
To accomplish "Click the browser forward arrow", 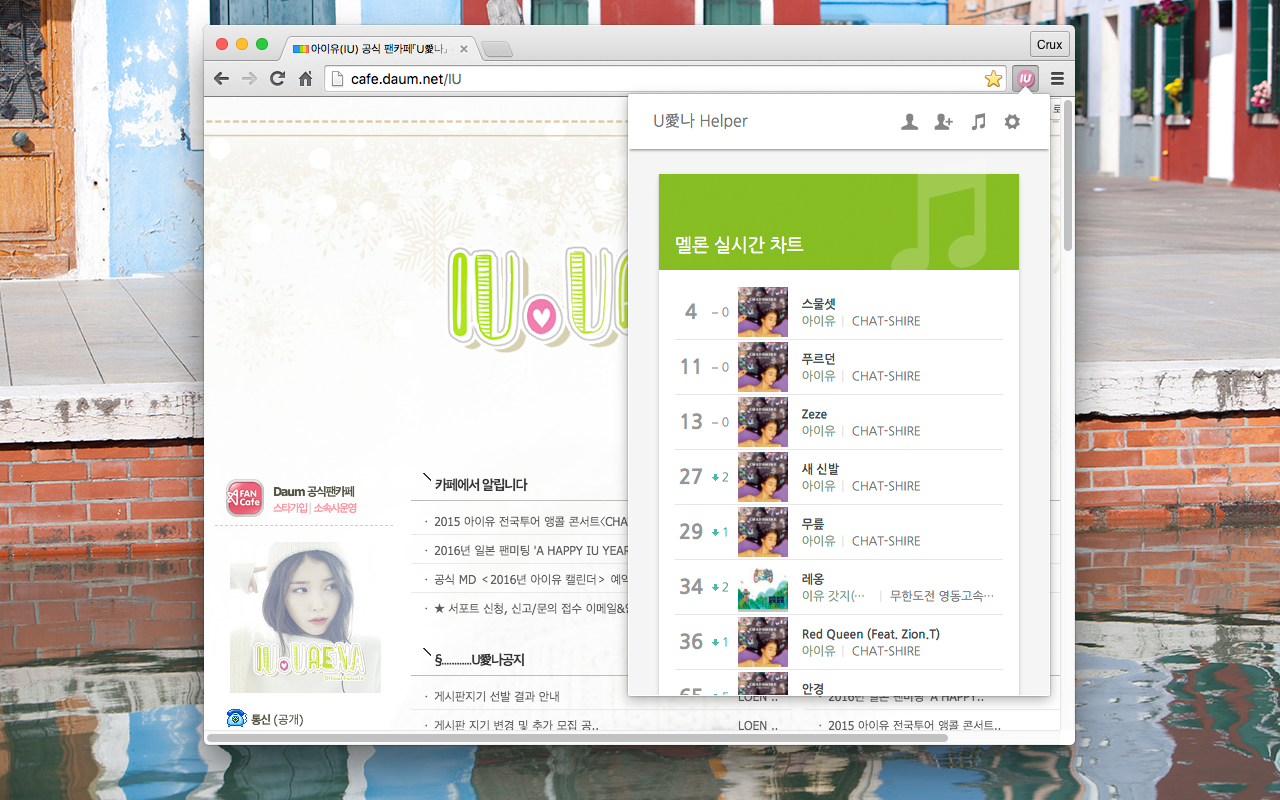I will click(x=249, y=78).
